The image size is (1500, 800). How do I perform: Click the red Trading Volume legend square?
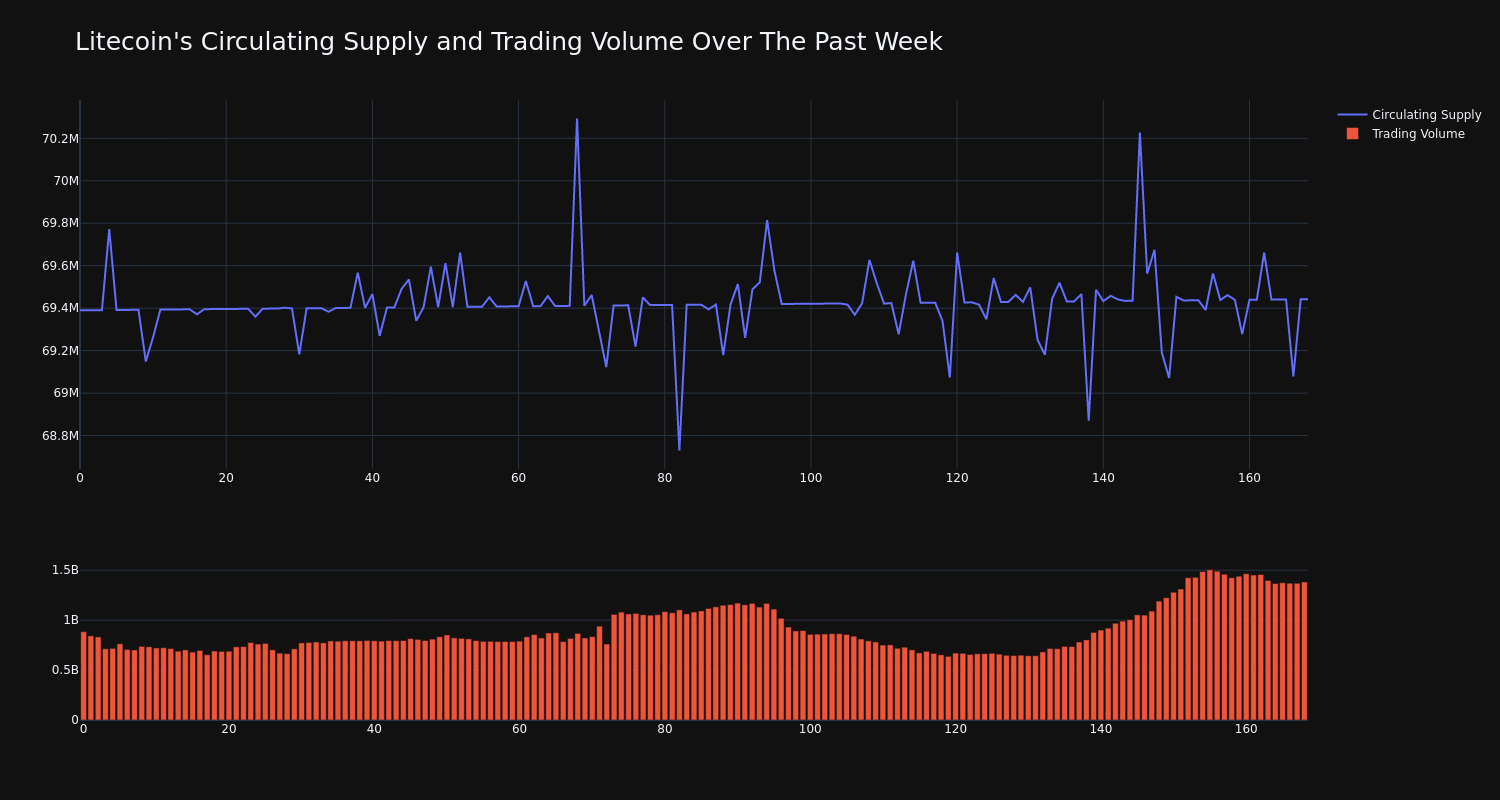pos(1352,134)
